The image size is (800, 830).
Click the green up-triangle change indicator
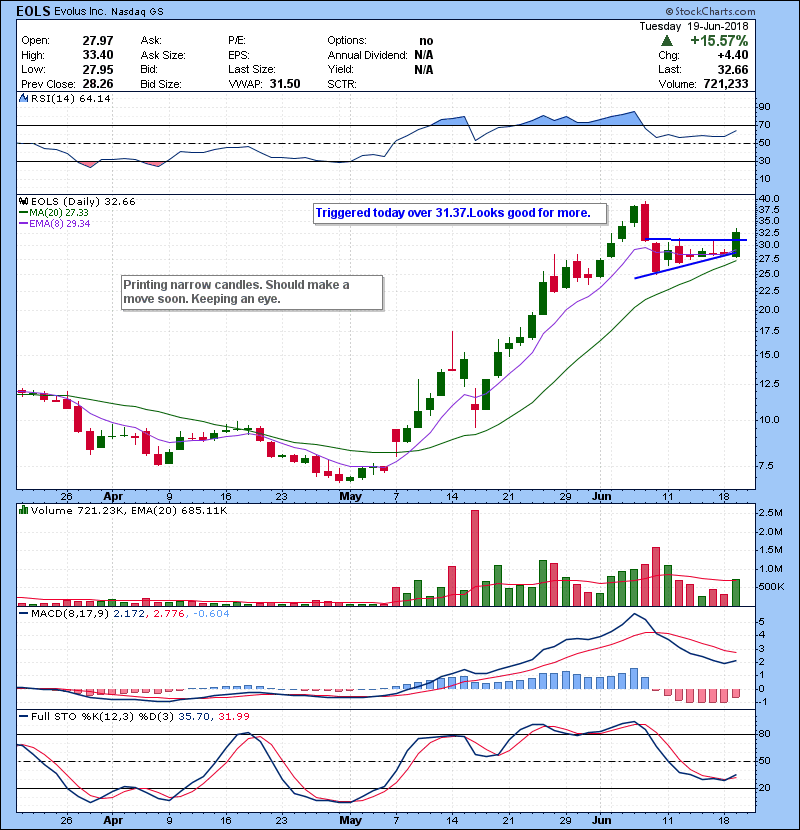pos(667,41)
